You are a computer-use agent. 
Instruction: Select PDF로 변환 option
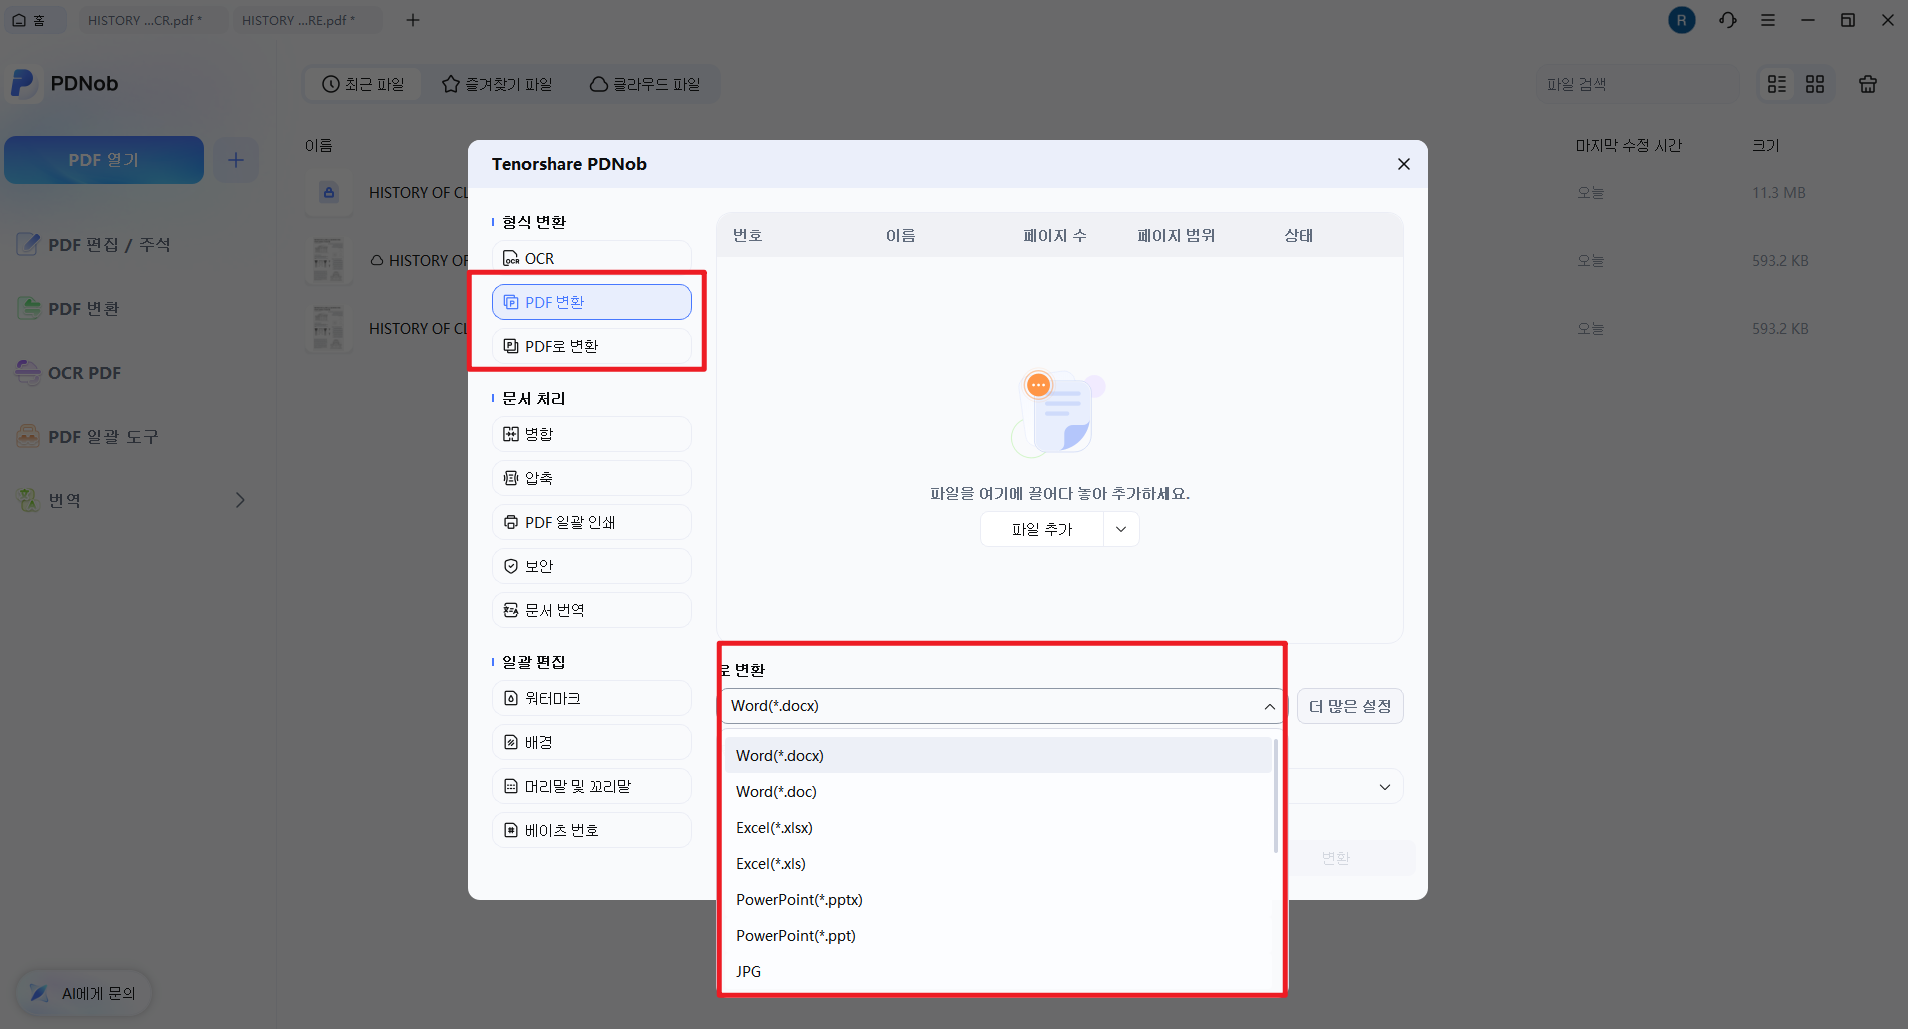pos(591,346)
